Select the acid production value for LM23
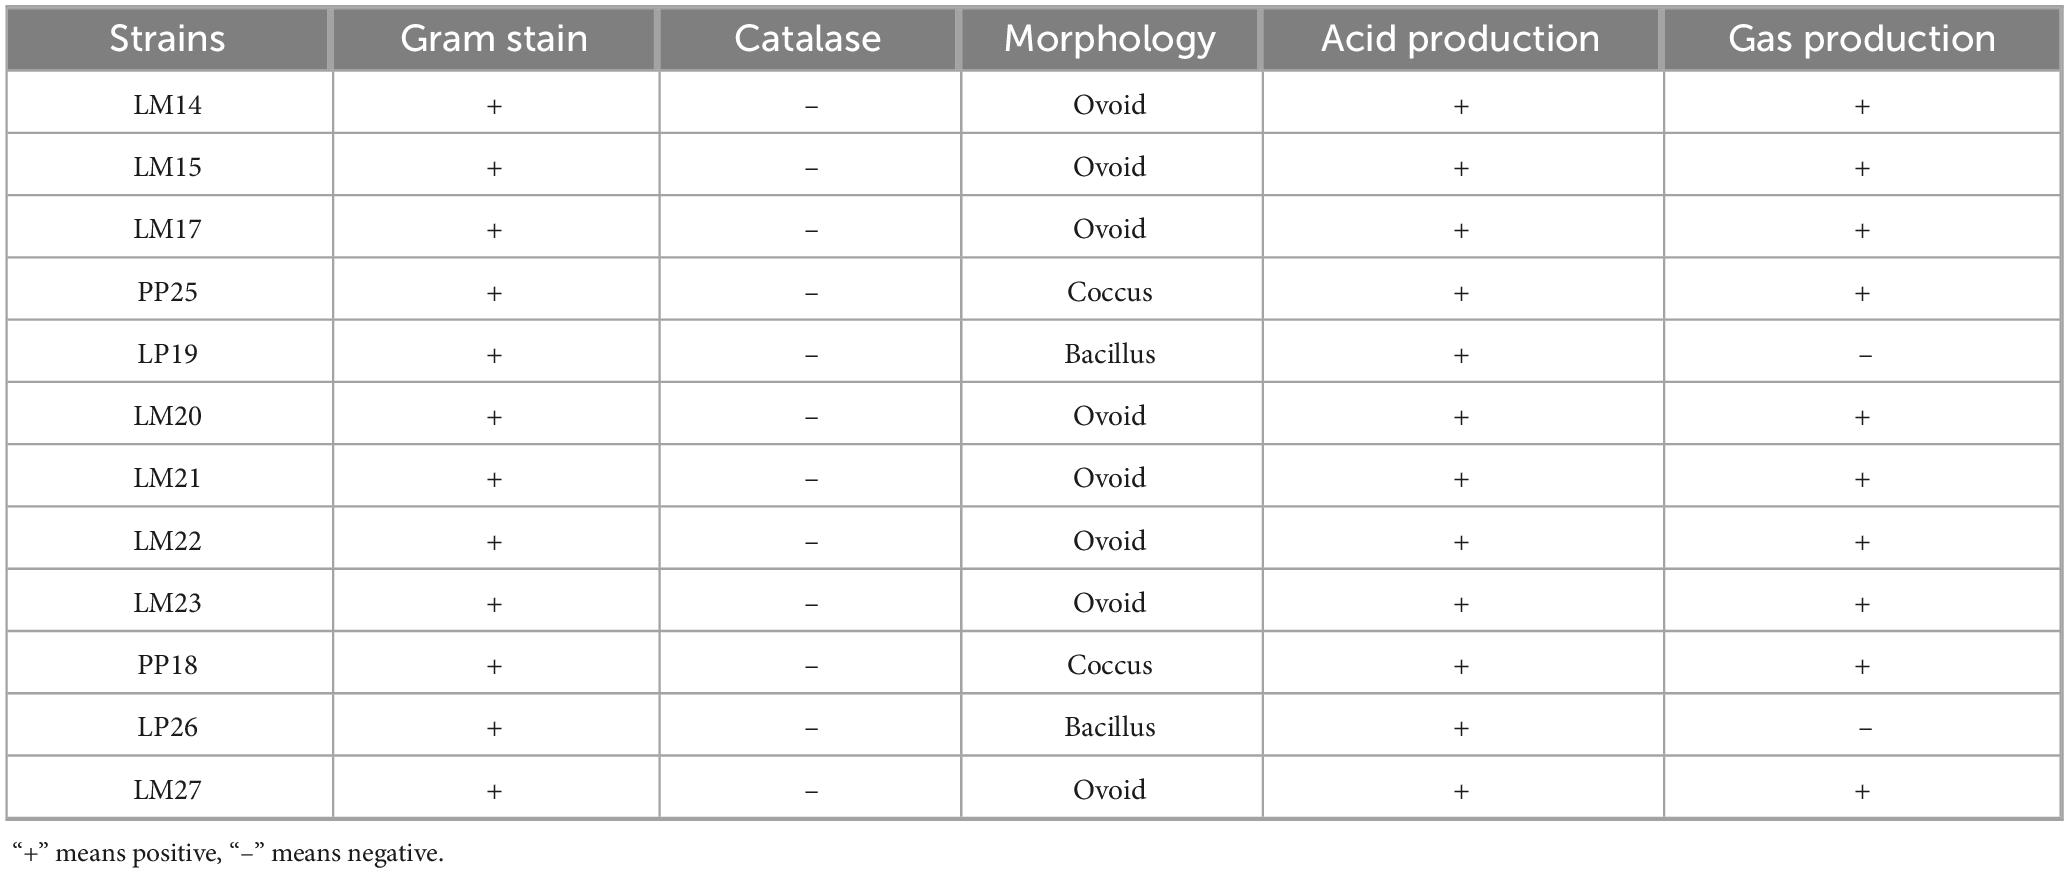 coord(1461,604)
